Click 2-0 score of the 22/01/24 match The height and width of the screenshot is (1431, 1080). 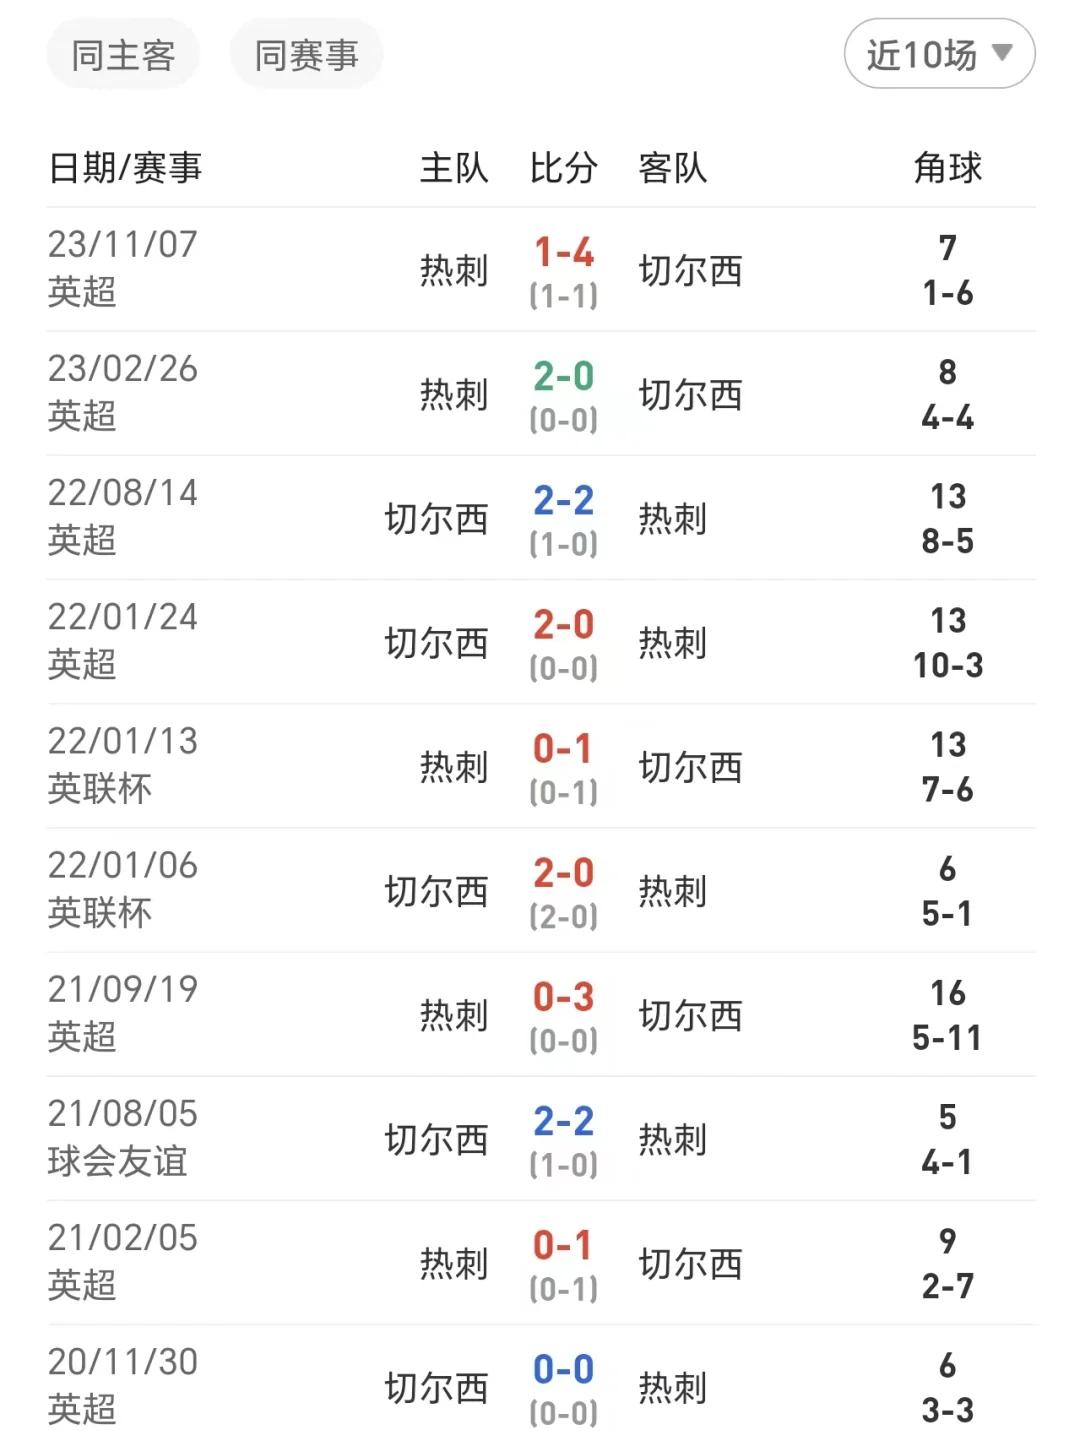point(564,624)
